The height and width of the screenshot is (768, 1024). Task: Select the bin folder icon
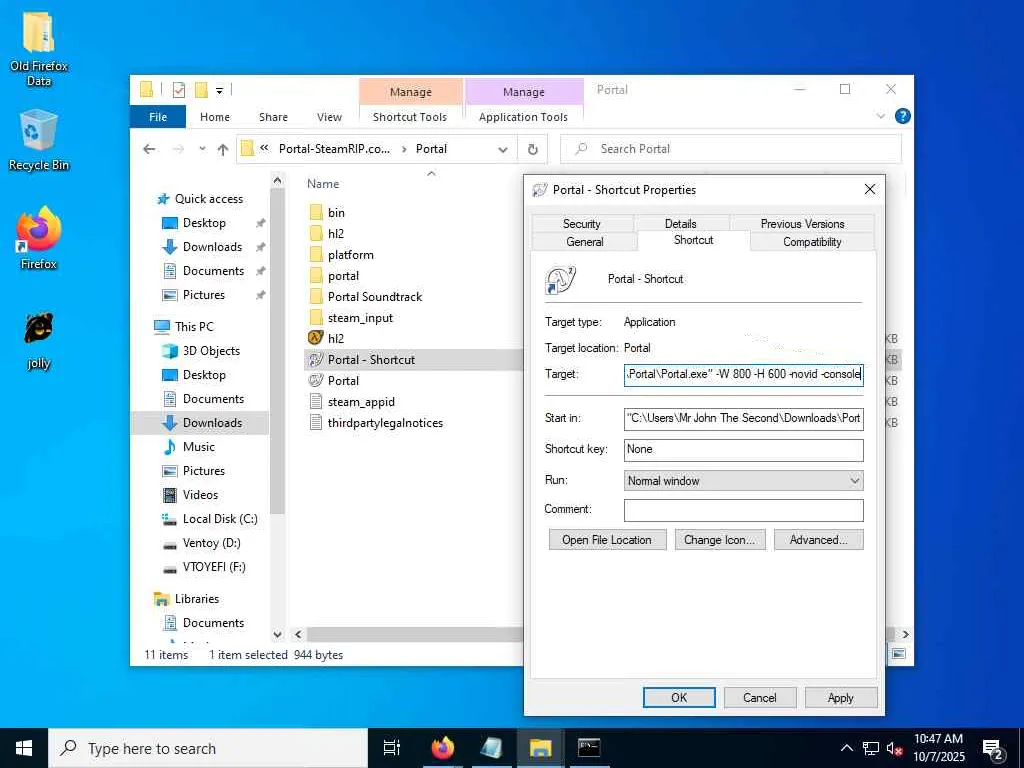pyautogui.click(x=316, y=212)
